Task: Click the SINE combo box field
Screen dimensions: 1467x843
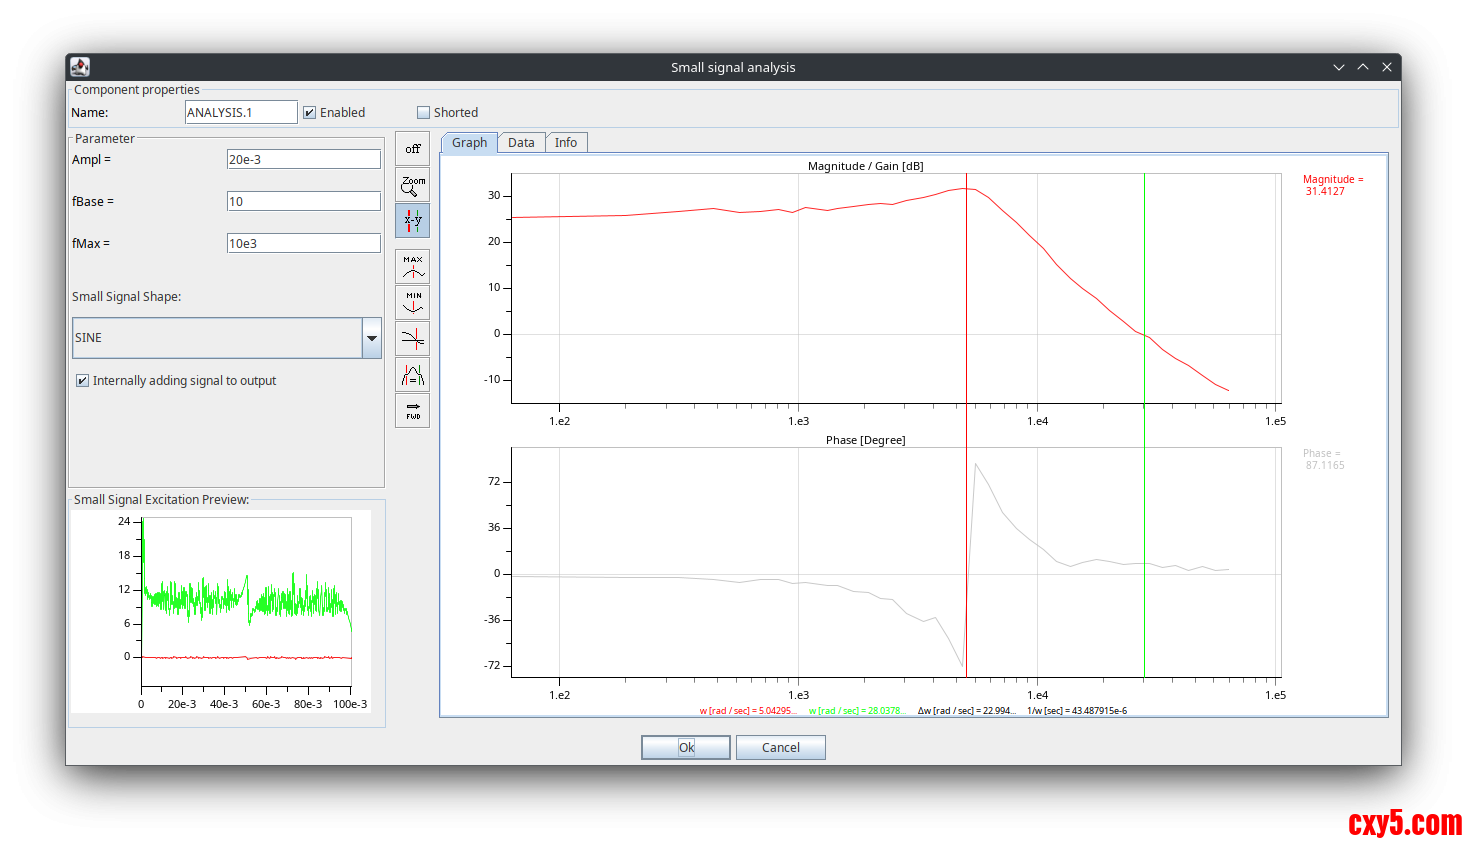Action: 217,338
